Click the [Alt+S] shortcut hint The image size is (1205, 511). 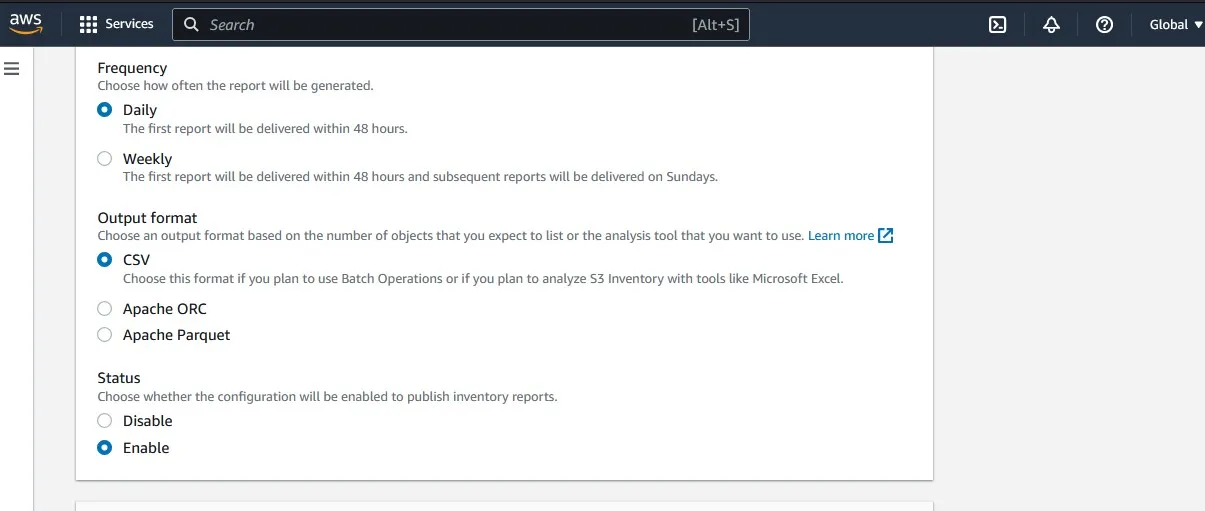(x=716, y=25)
